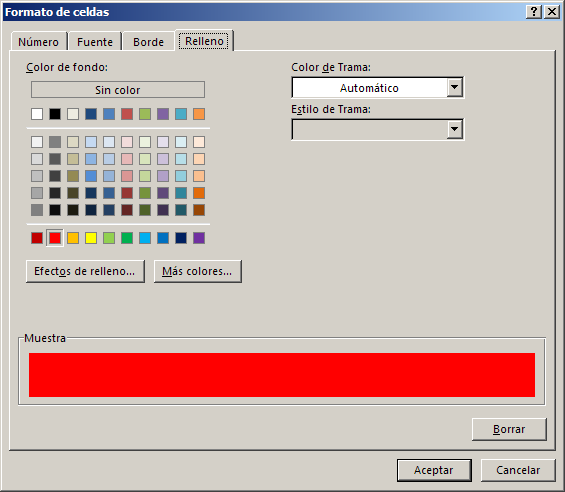Open the Color de Trama dropdown arrow

click(455, 87)
